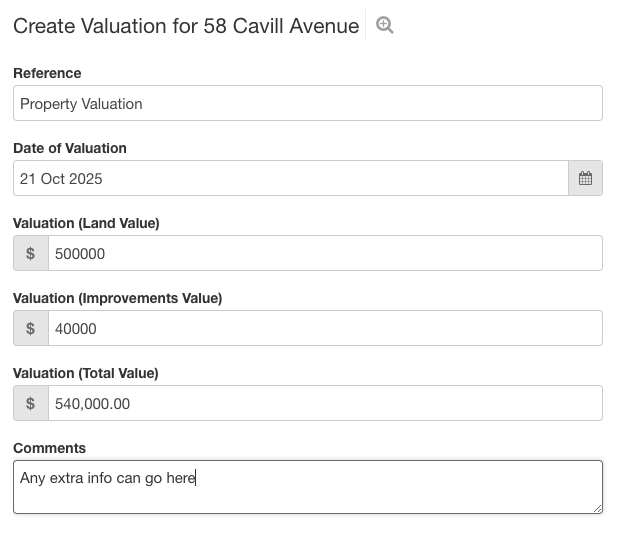Image resolution: width=631 pixels, height=541 pixels.
Task: Click the Date of Valuation field
Action: [290, 179]
